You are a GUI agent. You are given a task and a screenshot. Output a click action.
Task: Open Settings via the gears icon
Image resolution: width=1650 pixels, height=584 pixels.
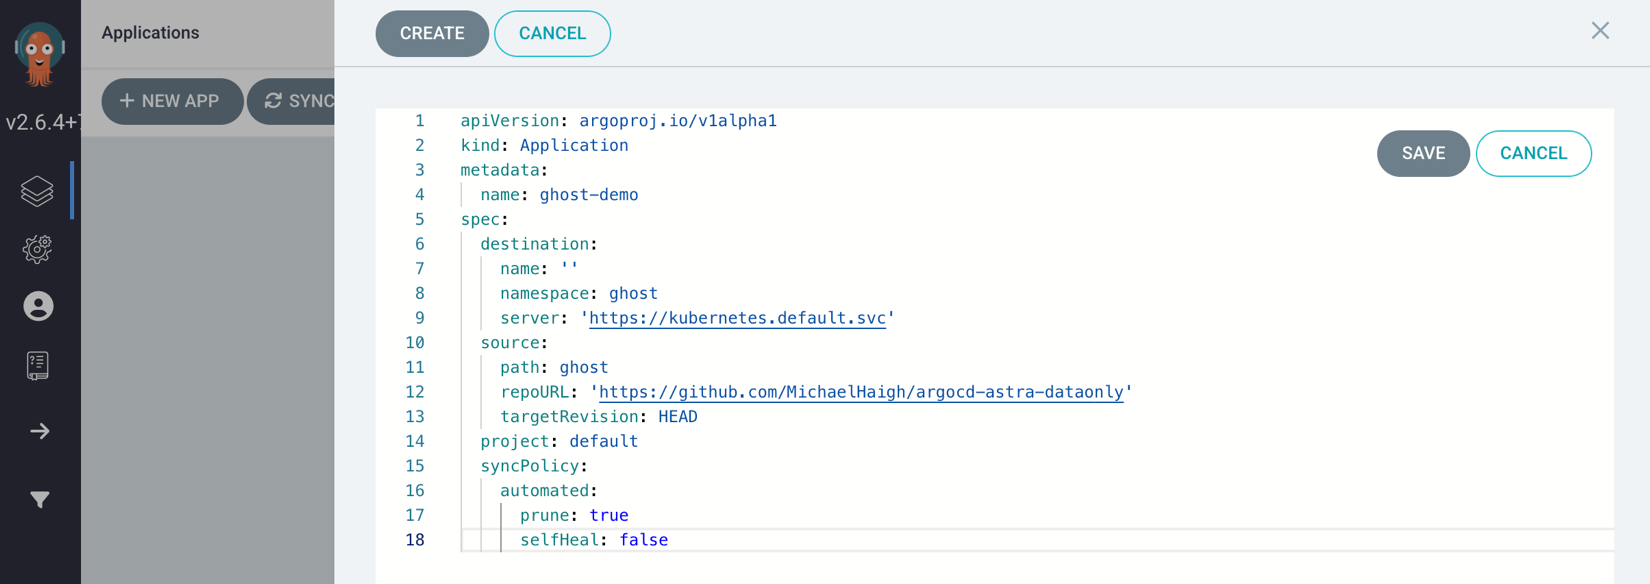click(x=38, y=248)
